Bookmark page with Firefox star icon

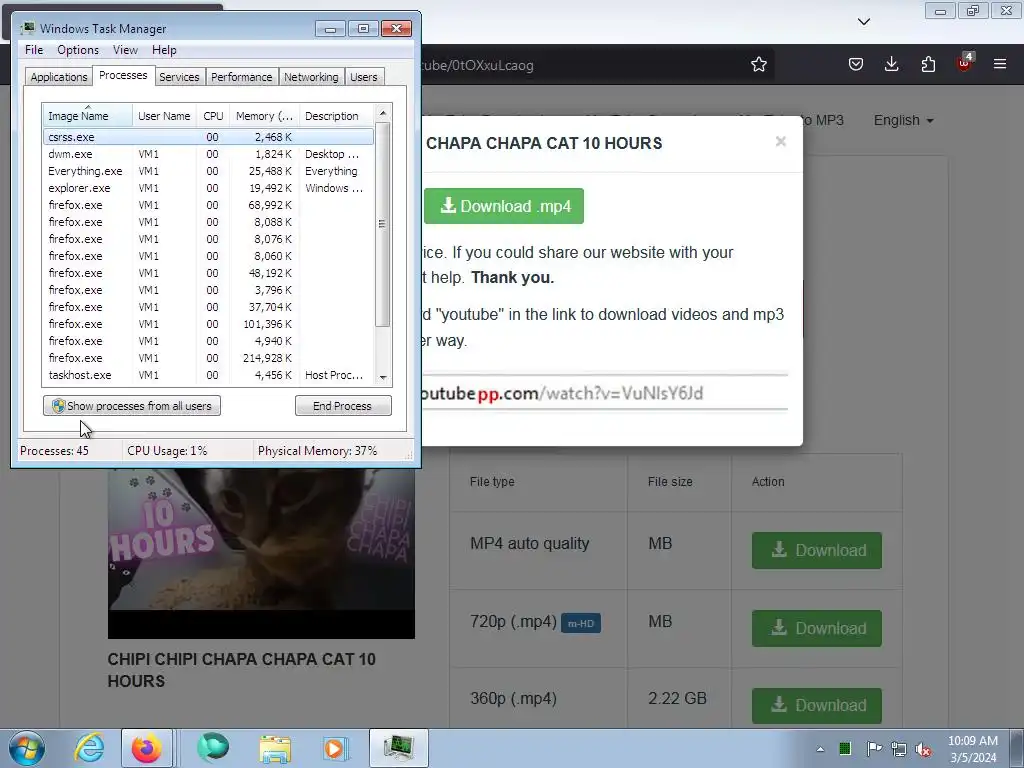click(x=758, y=64)
